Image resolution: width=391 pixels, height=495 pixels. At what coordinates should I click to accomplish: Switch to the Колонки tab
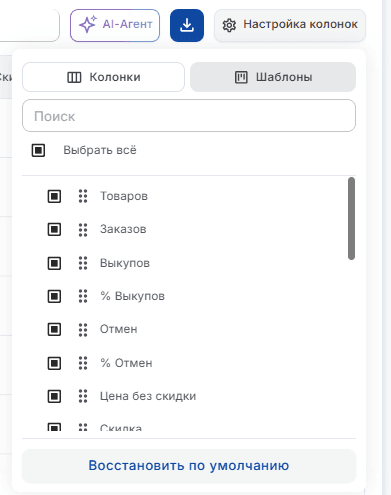click(103, 77)
